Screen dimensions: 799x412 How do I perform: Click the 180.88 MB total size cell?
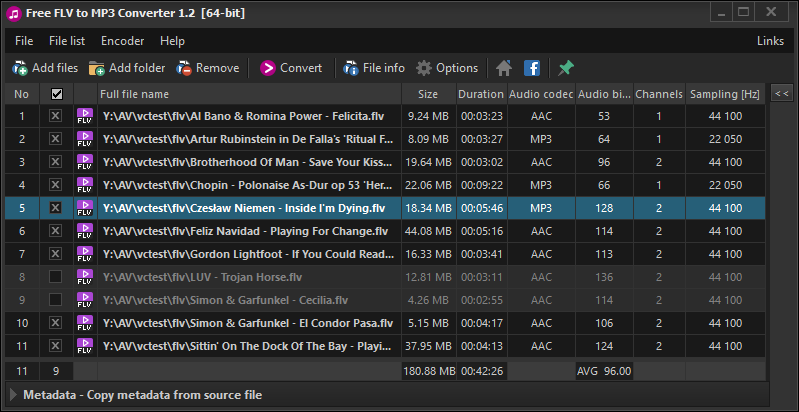tap(429, 371)
